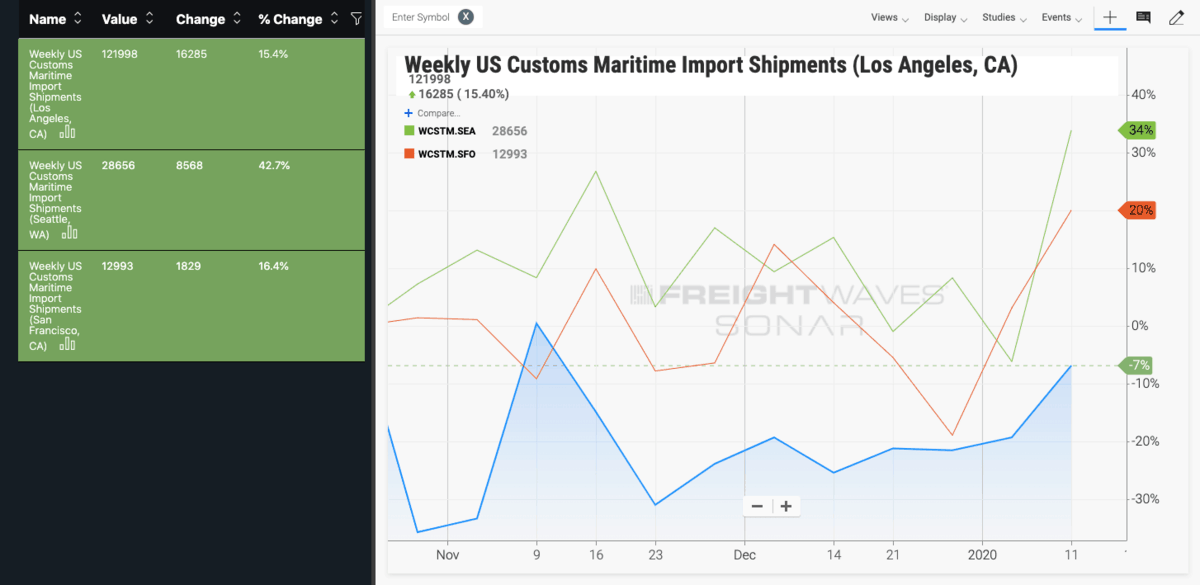Click the Enter Symbol input field
This screenshot has height=585, width=1200.
(x=421, y=18)
